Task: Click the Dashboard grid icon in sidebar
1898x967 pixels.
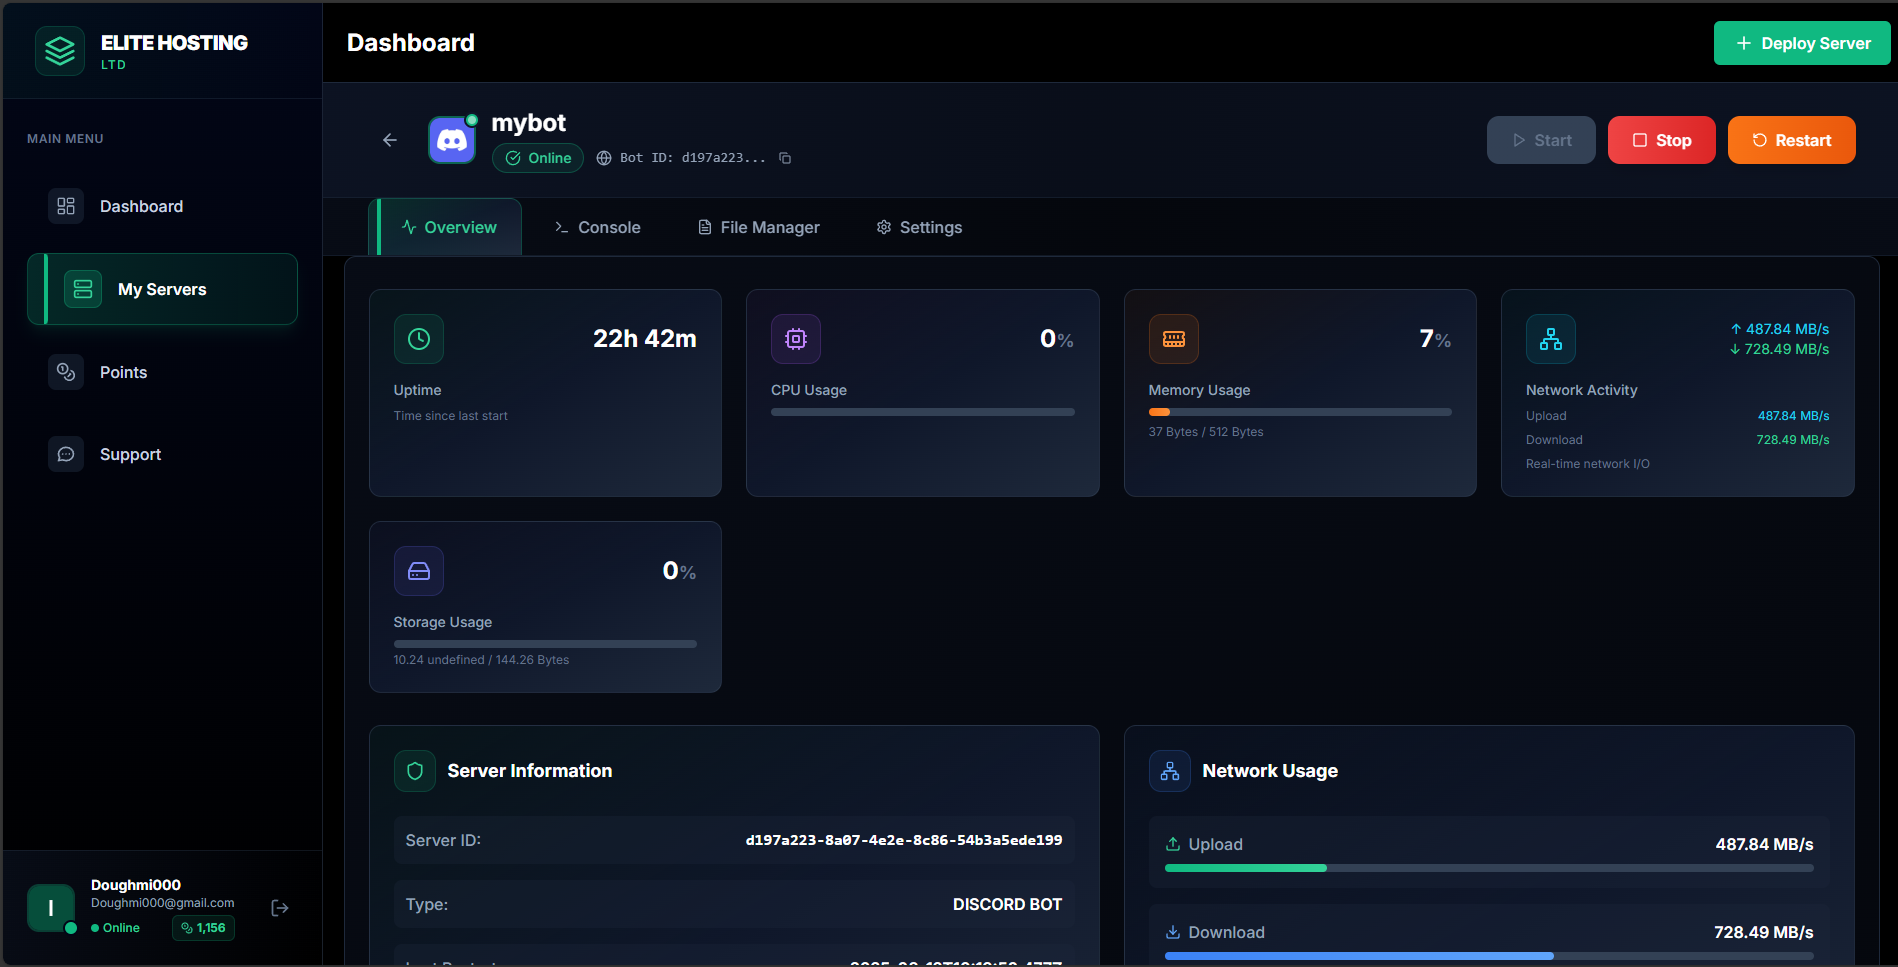Action: pyautogui.click(x=66, y=206)
